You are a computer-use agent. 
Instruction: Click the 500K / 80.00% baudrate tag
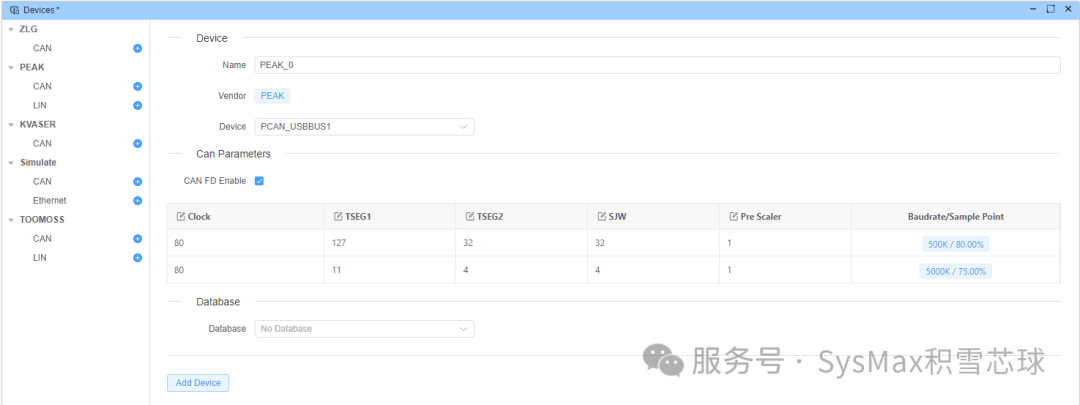click(955, 244)
